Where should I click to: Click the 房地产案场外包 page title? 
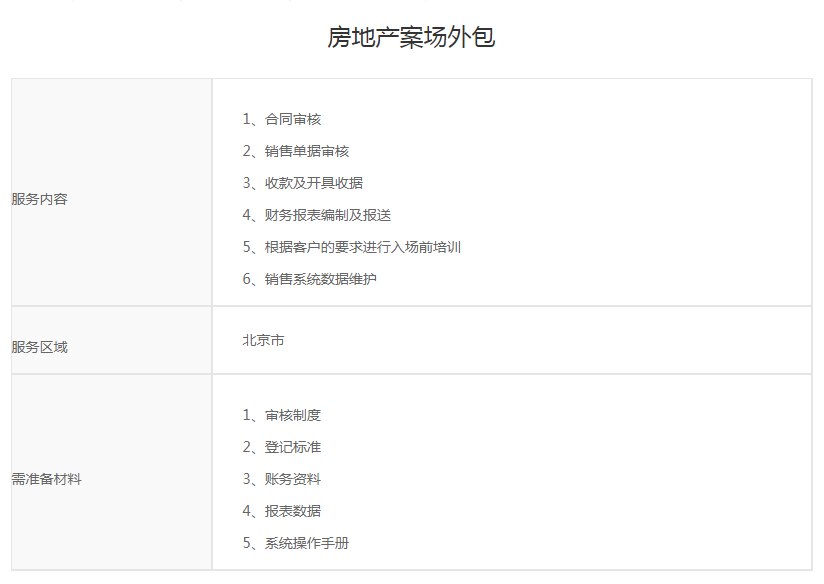pos(411,38)
